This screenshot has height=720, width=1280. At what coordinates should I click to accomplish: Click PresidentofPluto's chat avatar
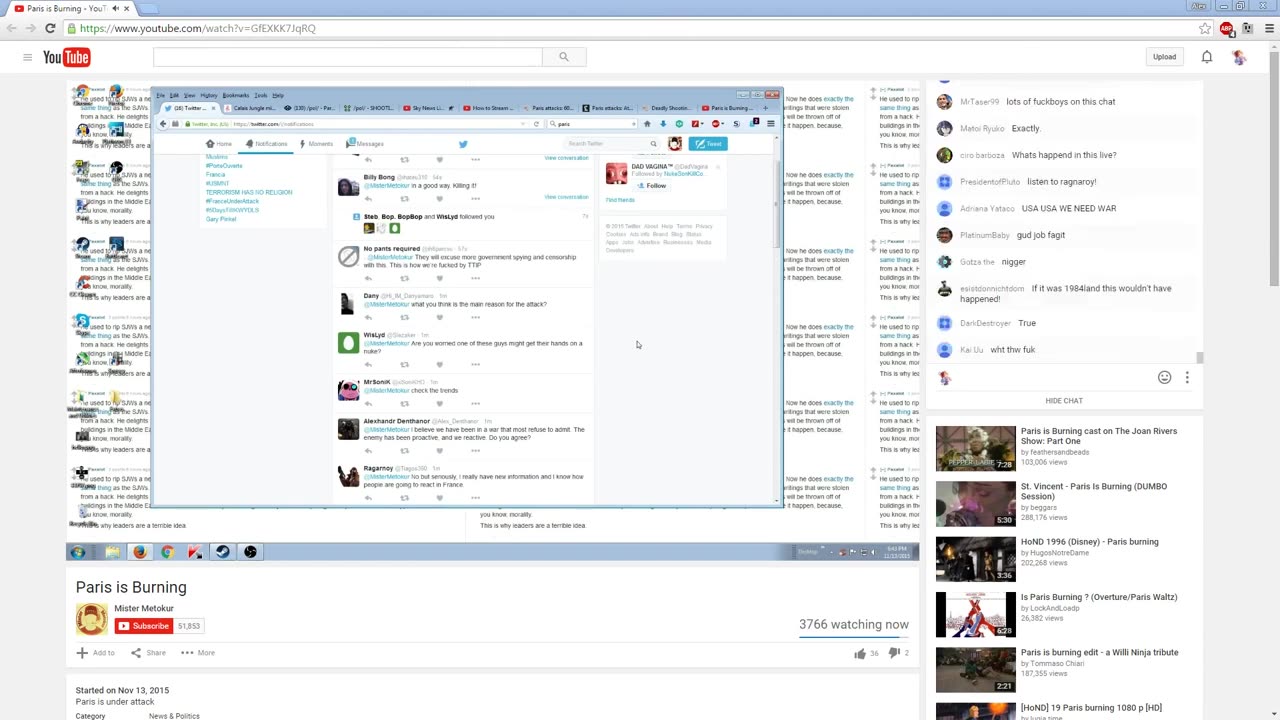point(944,182)
